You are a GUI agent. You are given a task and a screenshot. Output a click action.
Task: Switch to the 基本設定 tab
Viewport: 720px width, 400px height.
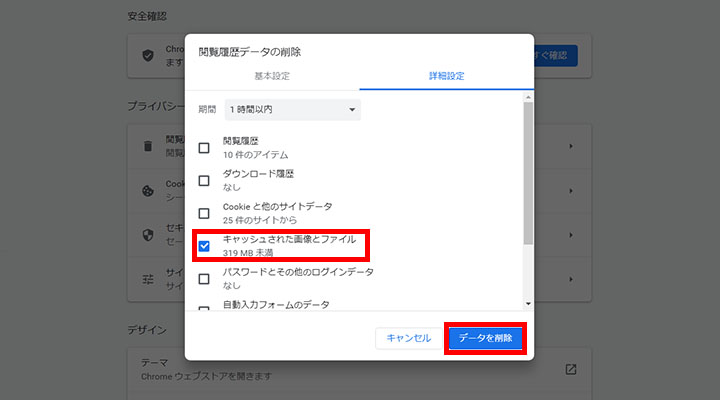point(272,76)
